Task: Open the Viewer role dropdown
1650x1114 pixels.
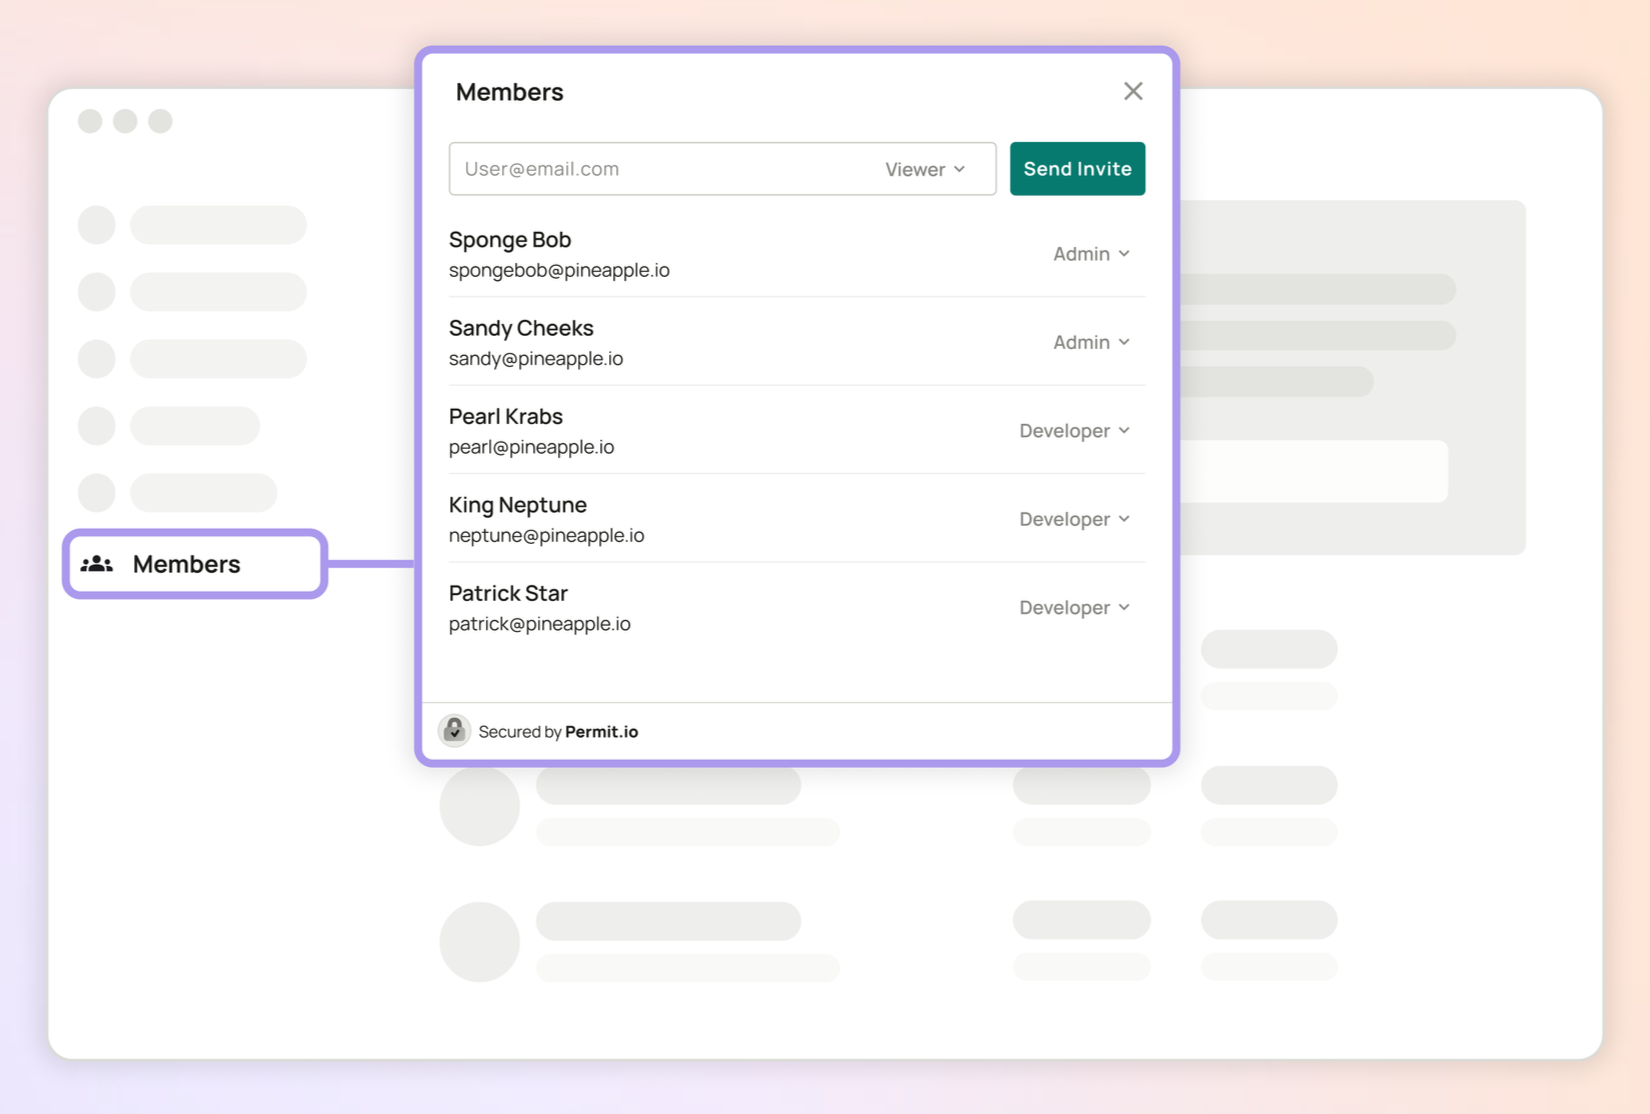Action: click(x=925, y=169)
